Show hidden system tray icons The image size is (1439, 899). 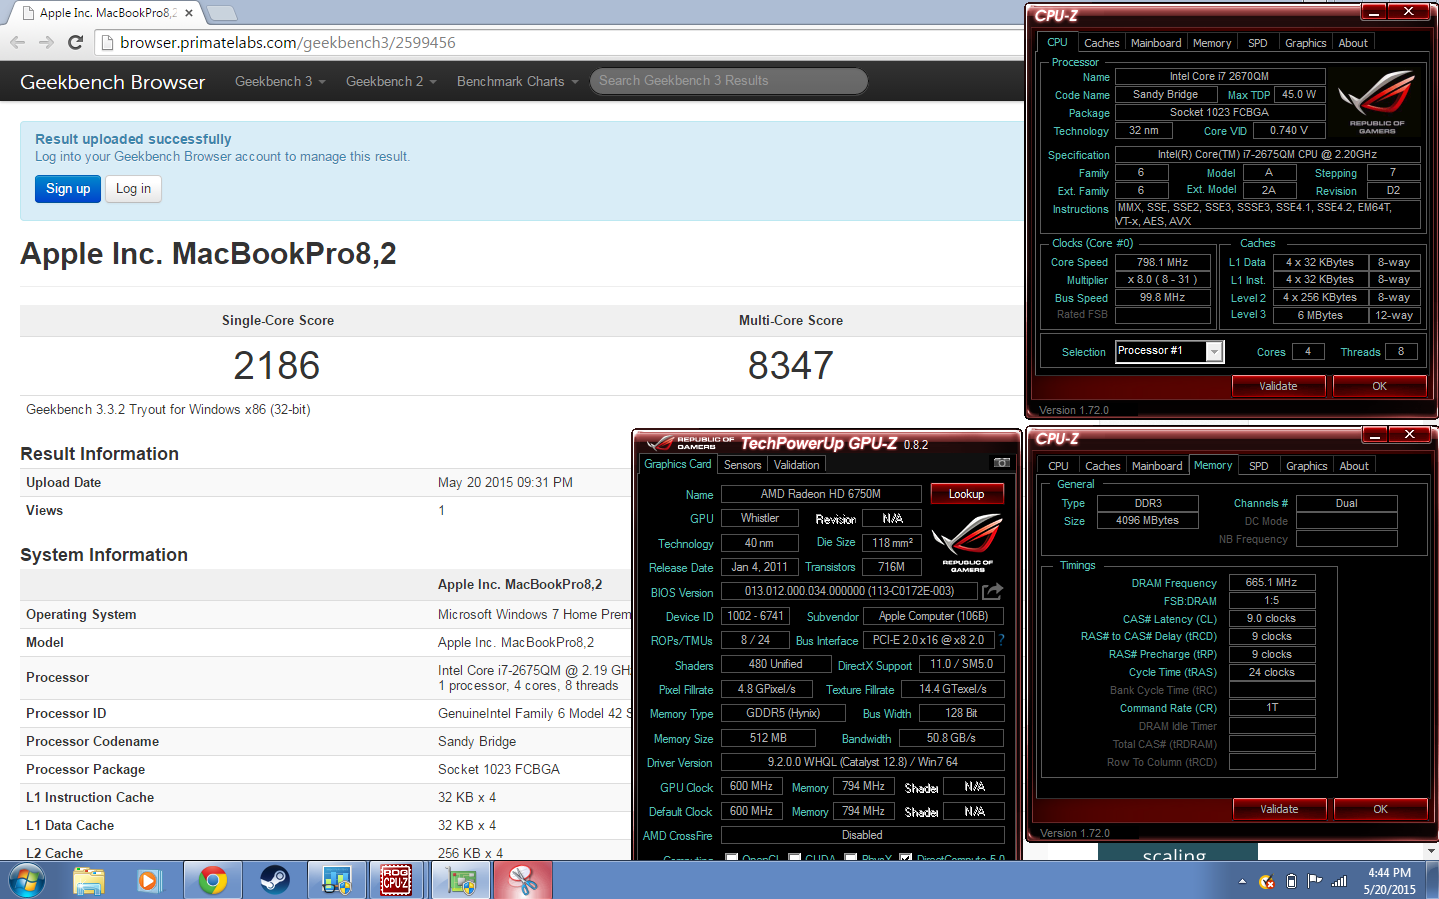point(1242,882)
